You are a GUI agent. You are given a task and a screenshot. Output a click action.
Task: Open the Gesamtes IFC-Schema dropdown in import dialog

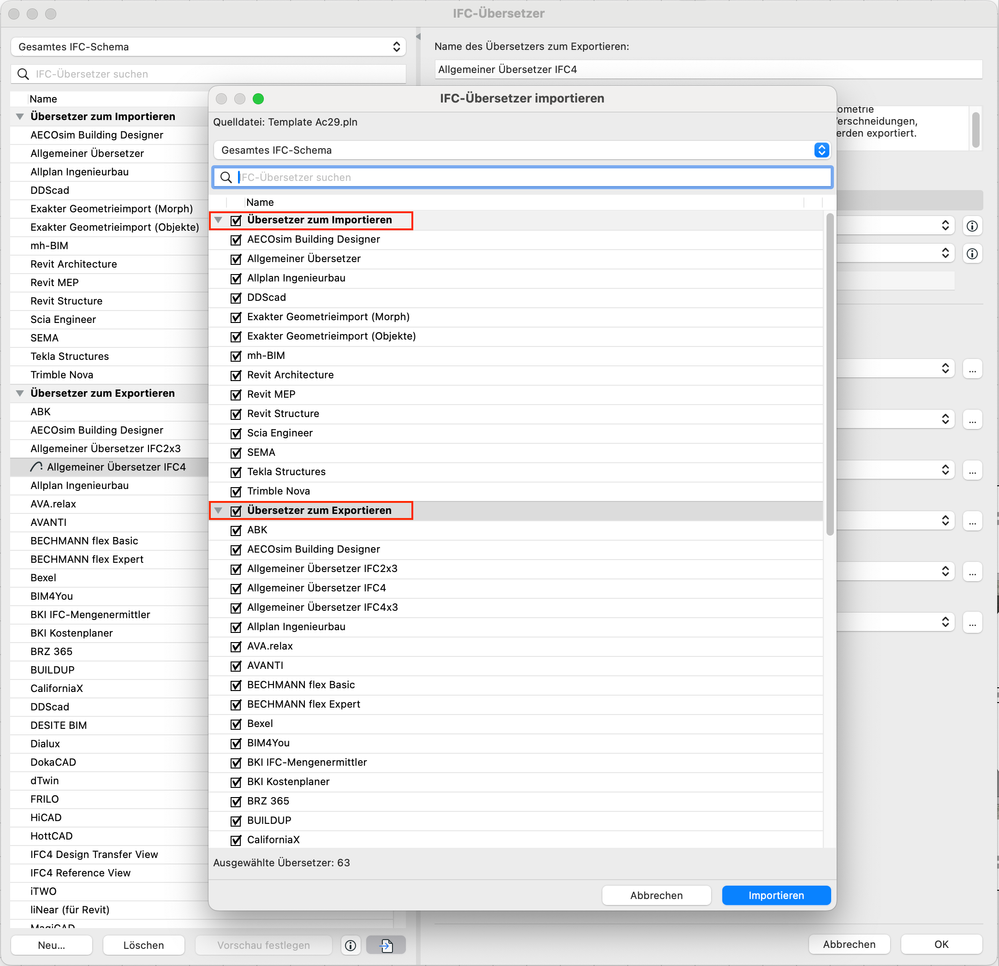click(522, 150)
